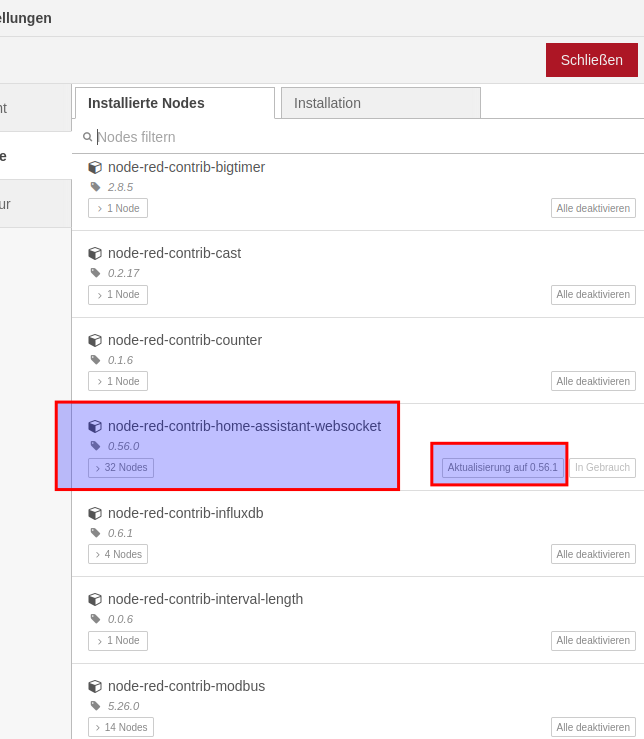Expand the 4 Nodes list for influxdb

pyautogui.click(x=118, y=554)
